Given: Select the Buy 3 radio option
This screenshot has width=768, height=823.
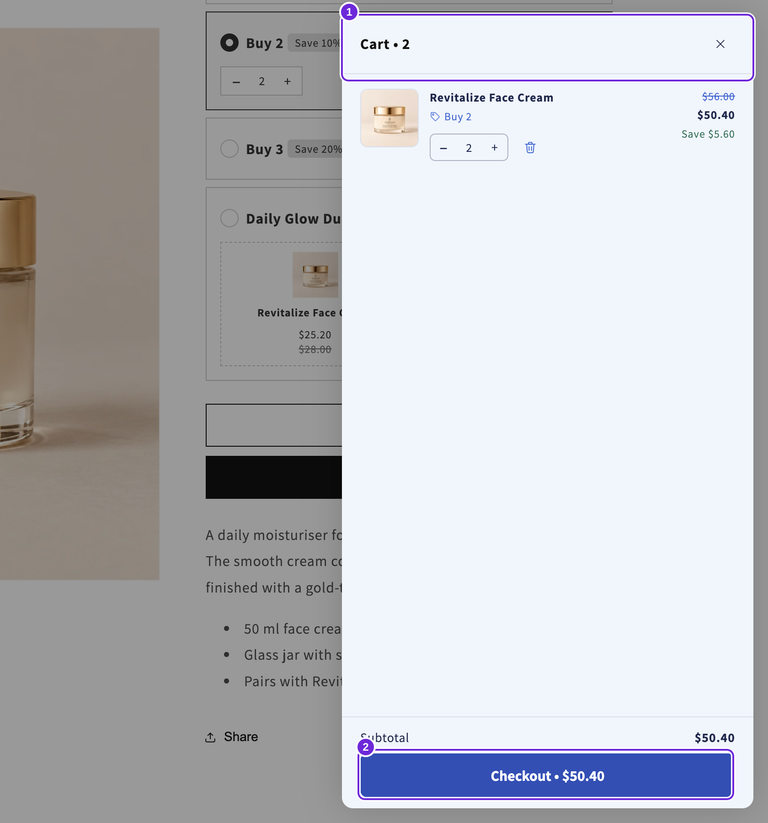Looking at the screenshot, I should 229,149.
